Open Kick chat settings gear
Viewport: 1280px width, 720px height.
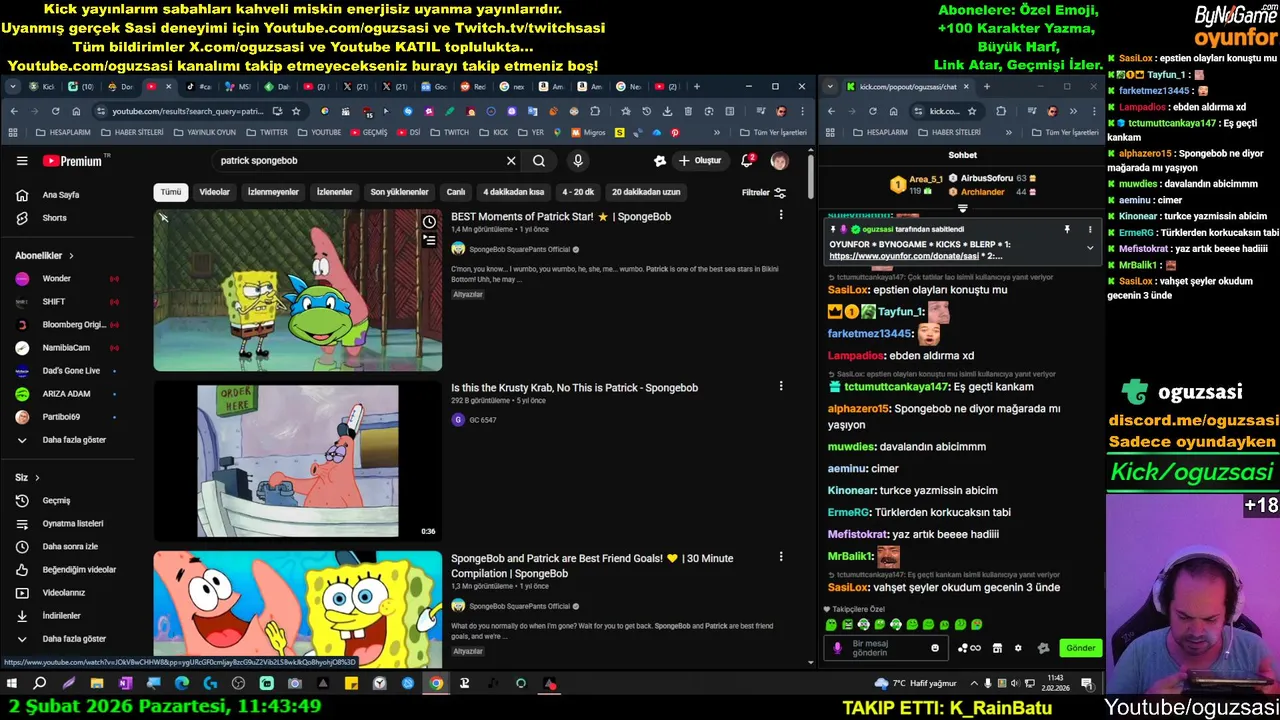tap(1018, 648)
